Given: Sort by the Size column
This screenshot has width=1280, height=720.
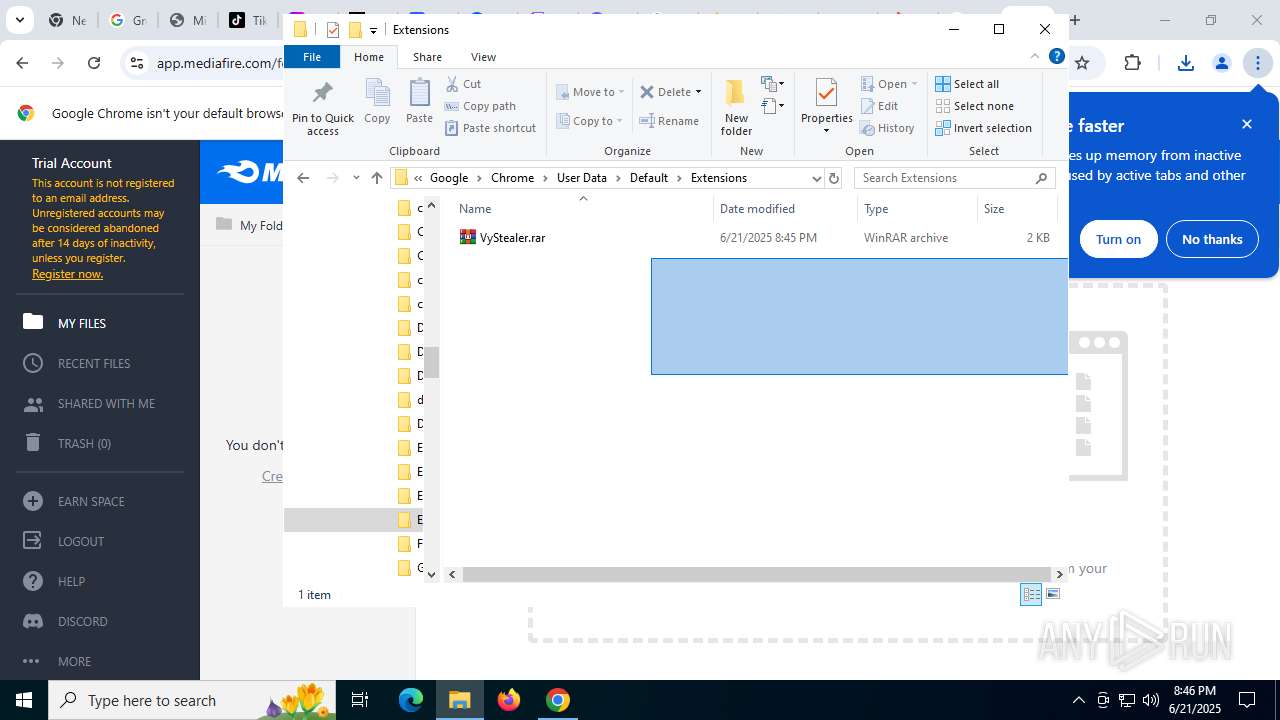Looking at the screenshot, I should 1017,209.
